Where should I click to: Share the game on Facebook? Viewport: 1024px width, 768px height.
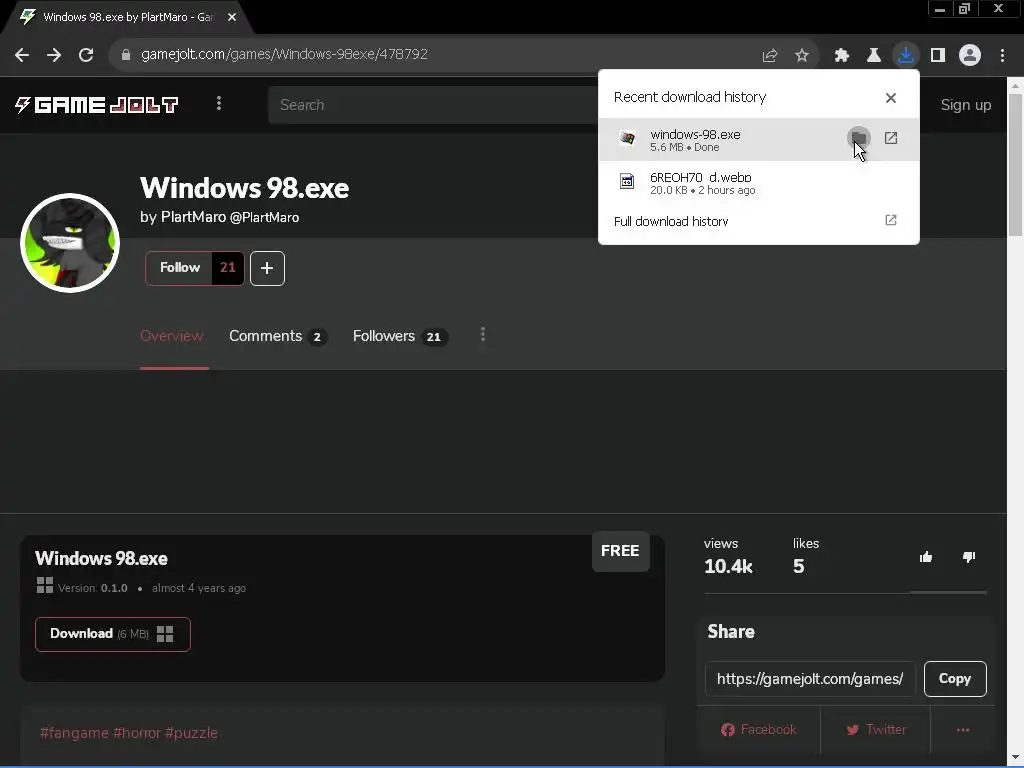tap(758, 729)
